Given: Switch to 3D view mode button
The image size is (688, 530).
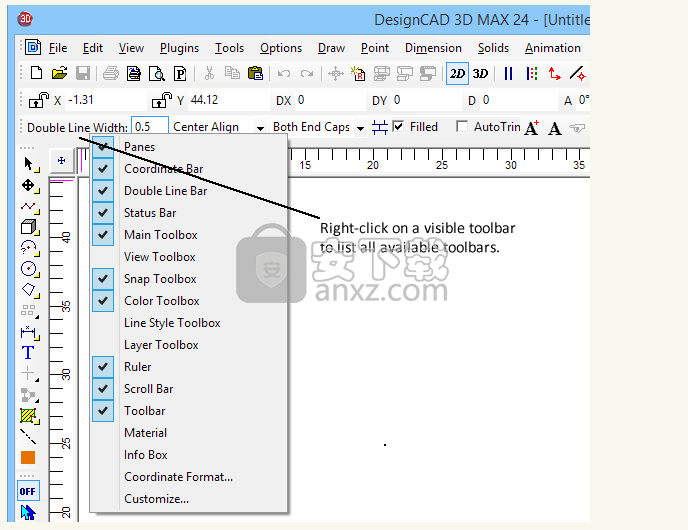Looking at the screenshot, I should click(x=481, y=73).
